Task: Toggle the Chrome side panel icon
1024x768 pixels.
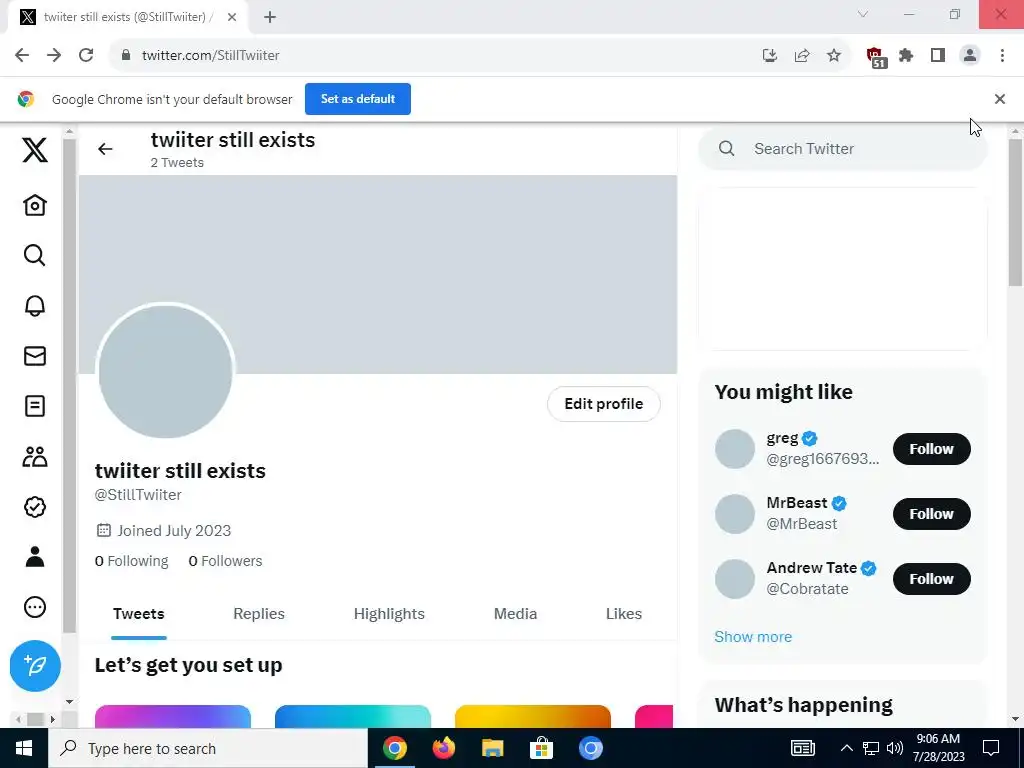Action: [938, 56]
